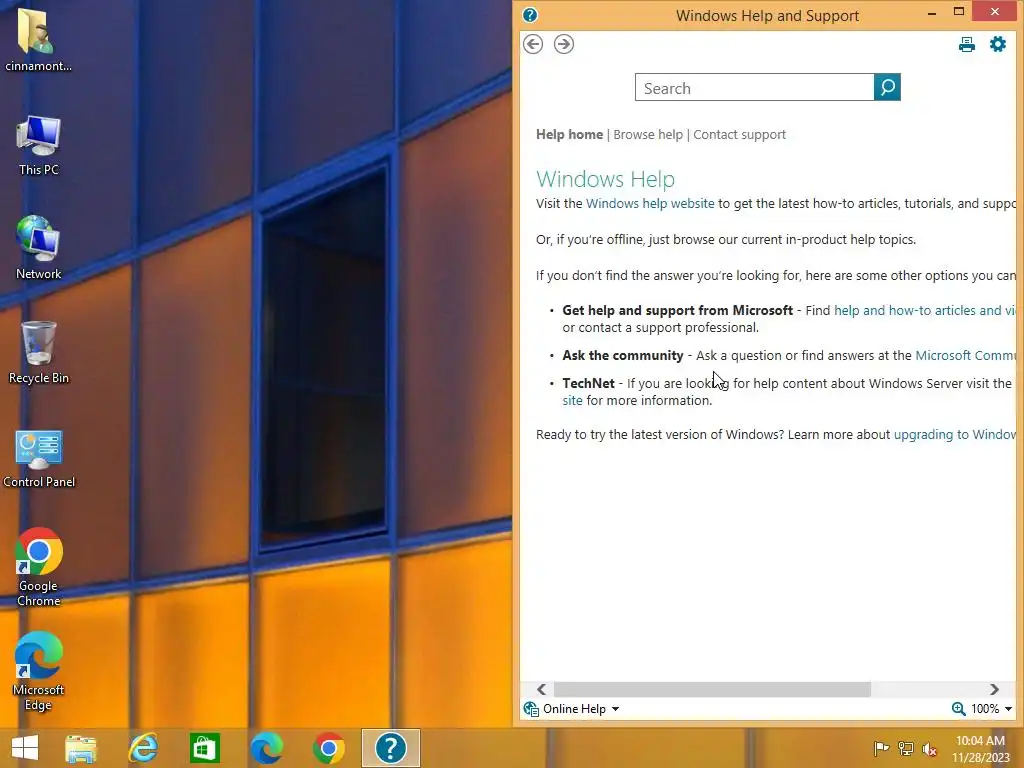
Task: Launch Google Chrome from taskbar
Action: coord(328,748)
